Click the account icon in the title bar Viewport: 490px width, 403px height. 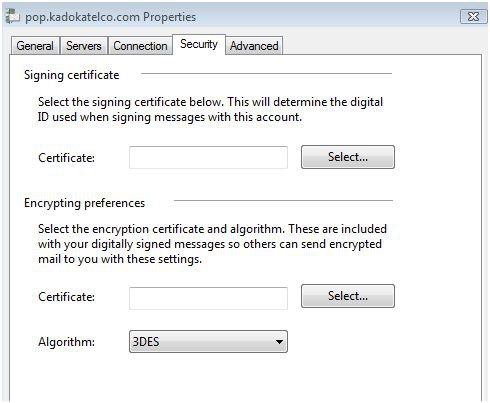13,16
